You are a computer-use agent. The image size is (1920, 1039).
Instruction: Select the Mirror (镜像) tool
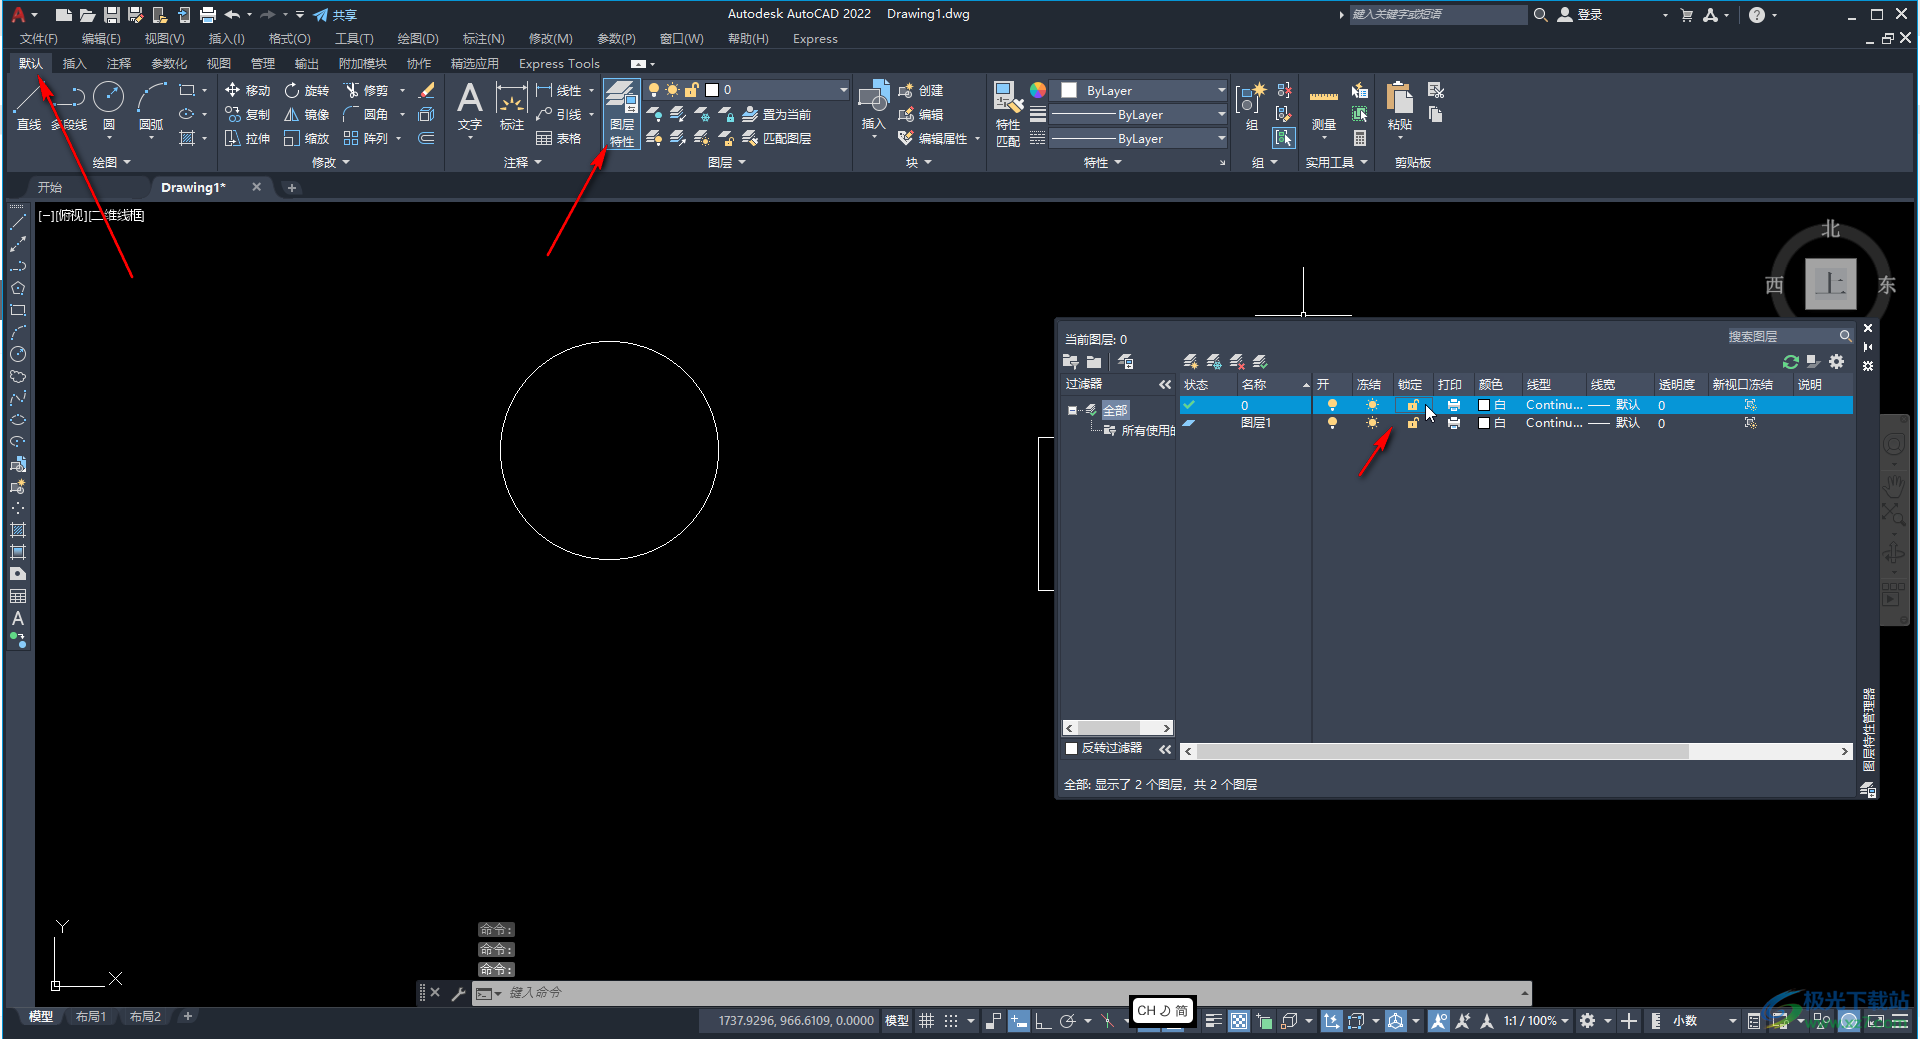[306, 114]
